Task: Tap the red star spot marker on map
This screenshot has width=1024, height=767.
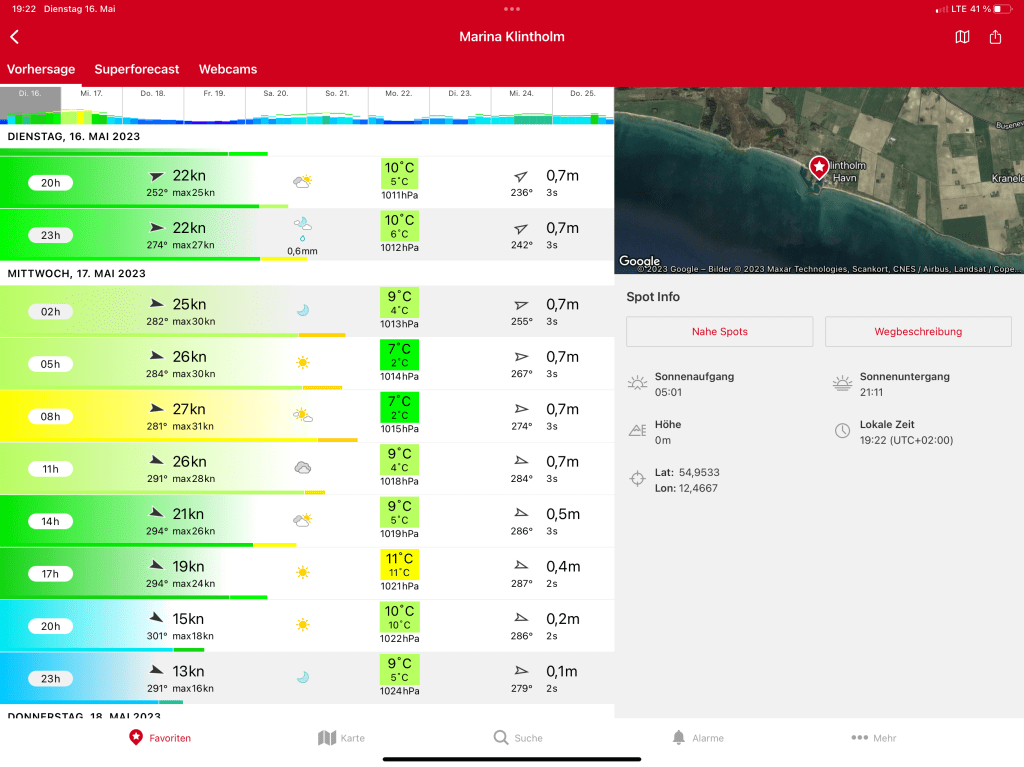Action: [819, 167]
